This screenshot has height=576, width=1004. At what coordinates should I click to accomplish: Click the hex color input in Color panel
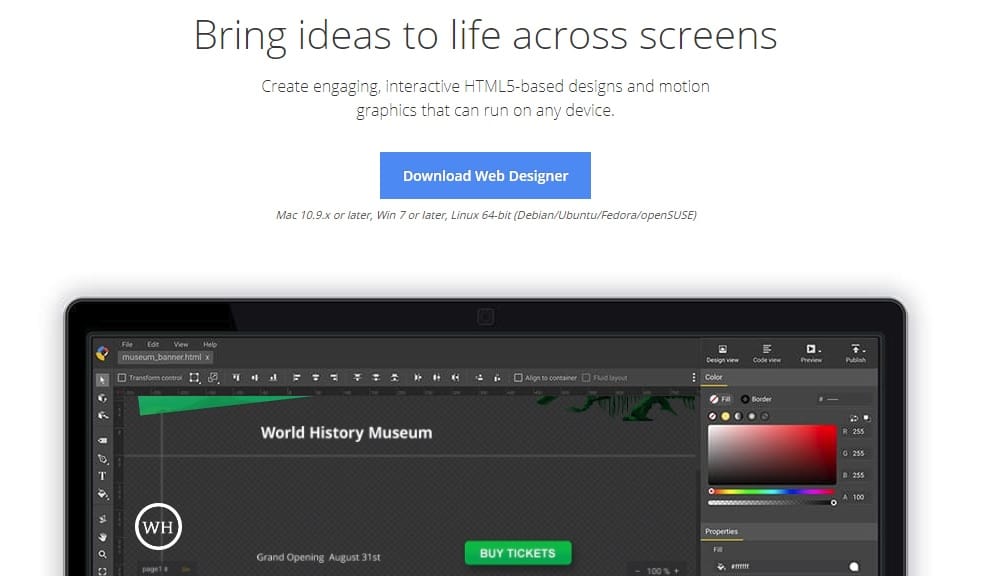(844, 399)
